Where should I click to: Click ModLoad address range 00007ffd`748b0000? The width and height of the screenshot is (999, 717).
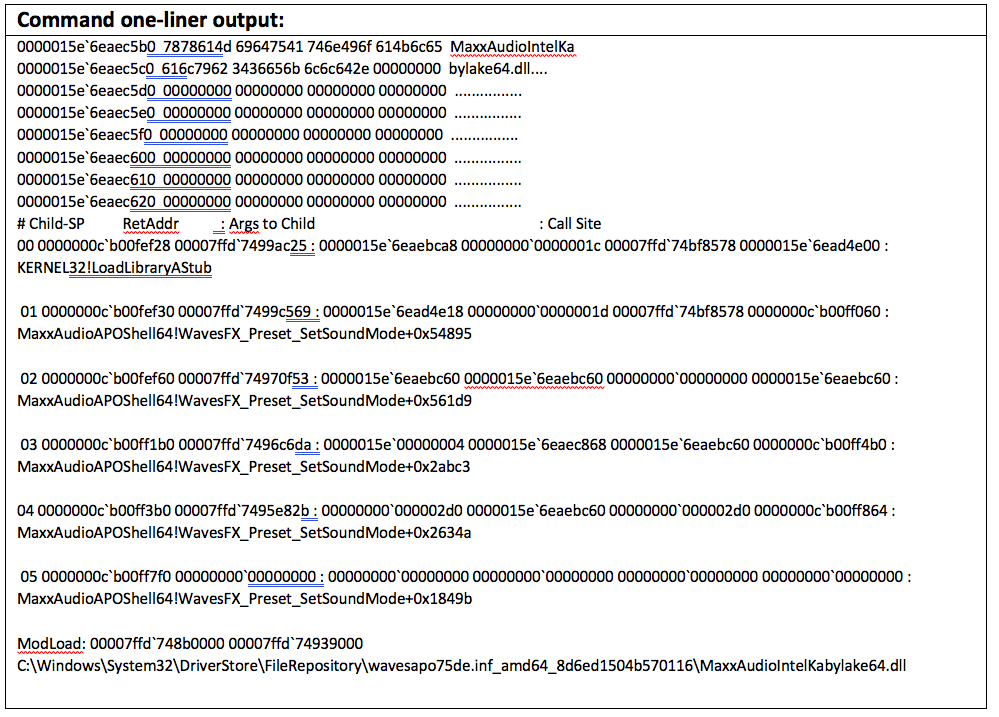pos(157,644)
